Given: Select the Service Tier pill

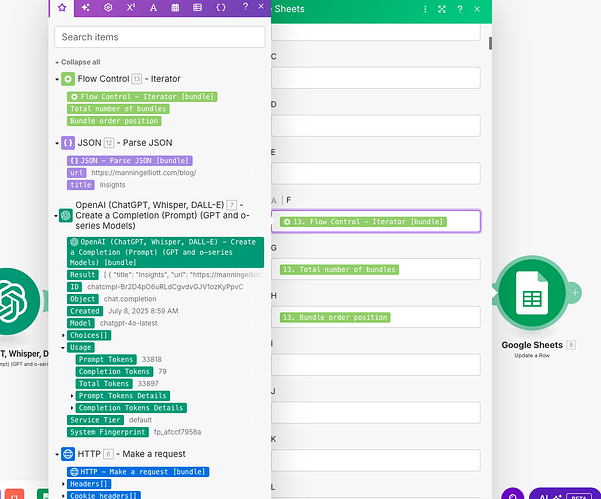Looking at the screenshot, I should click(x=95, y=420).
